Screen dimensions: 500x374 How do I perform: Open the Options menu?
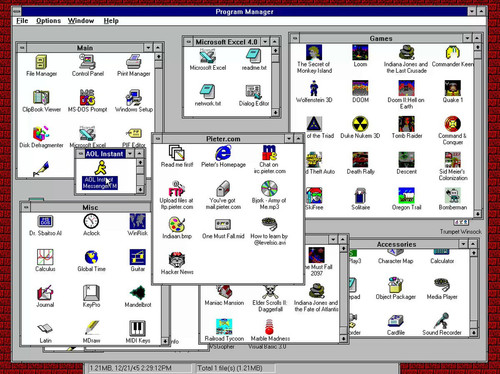point(48,21)
